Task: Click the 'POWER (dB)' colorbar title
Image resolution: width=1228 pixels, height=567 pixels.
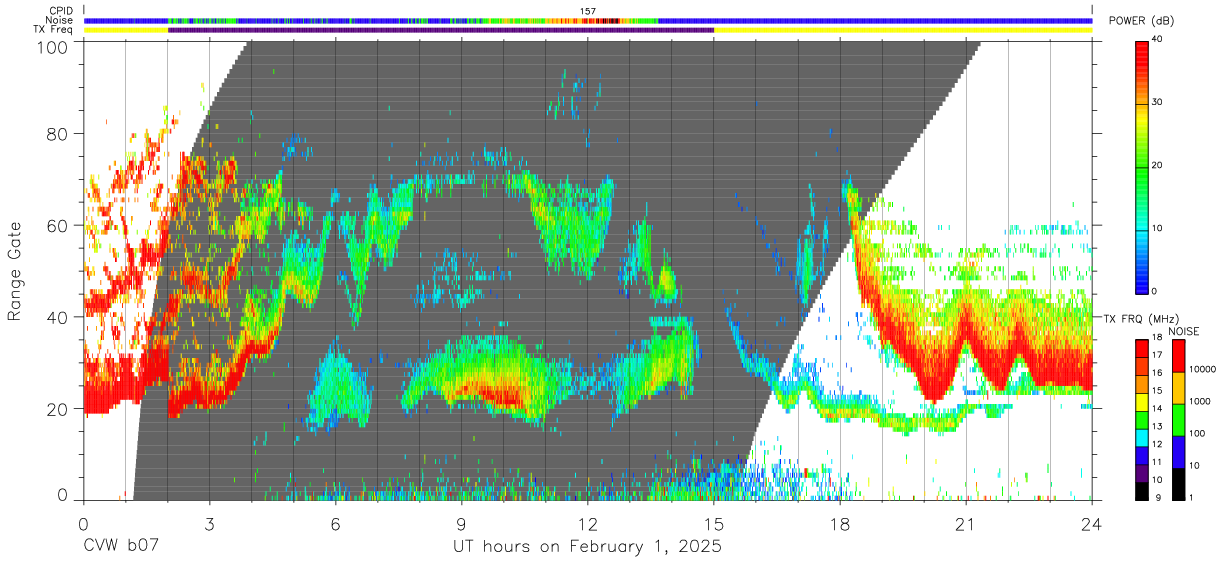Action: click(x=1139, y=21)
